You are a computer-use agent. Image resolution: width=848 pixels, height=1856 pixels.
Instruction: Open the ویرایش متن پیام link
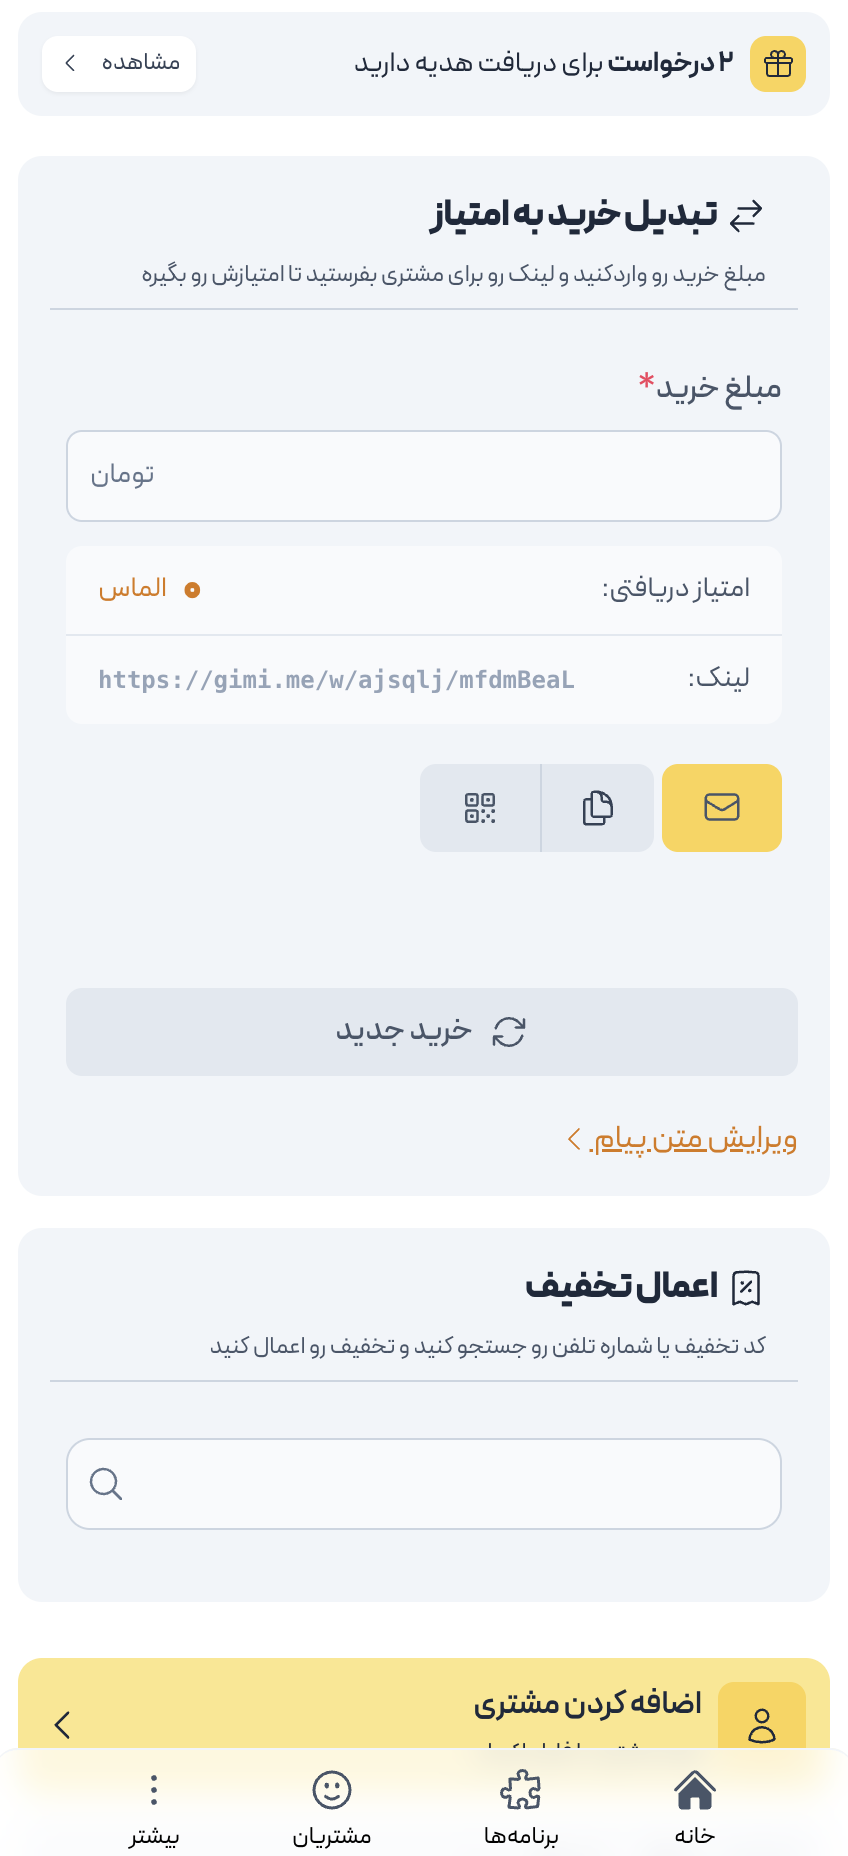pos(690,1140)
